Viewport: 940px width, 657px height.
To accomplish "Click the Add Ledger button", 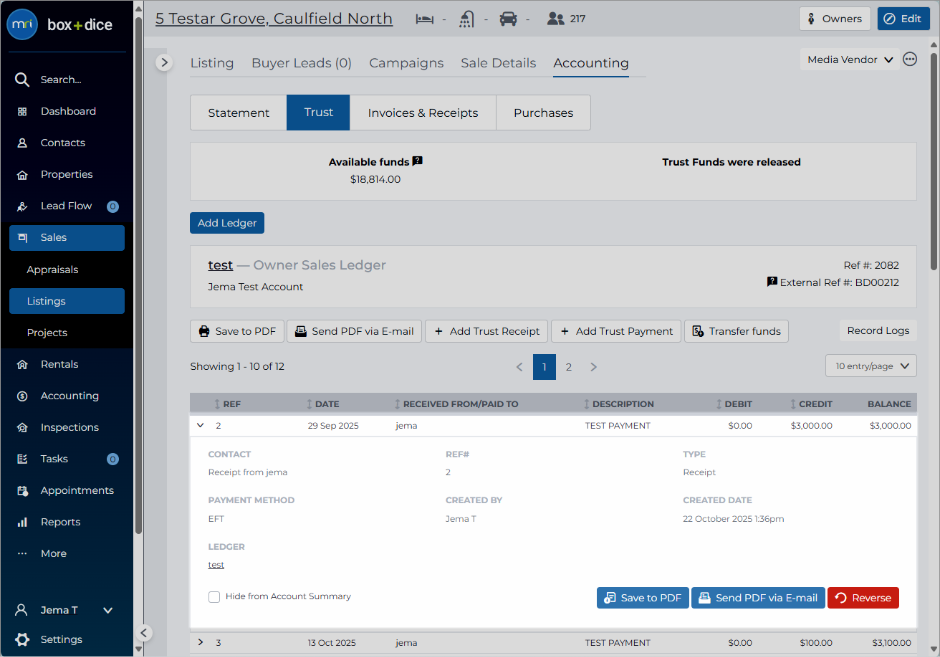I will [x=227, y=223].
